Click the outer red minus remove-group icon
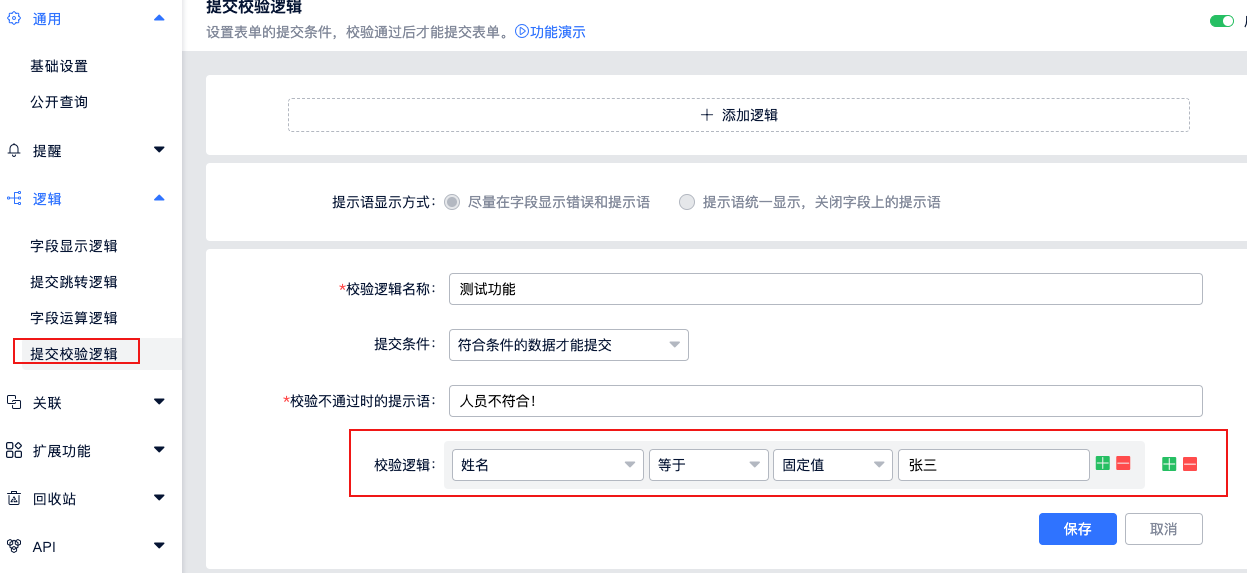 coord(1189,464)
